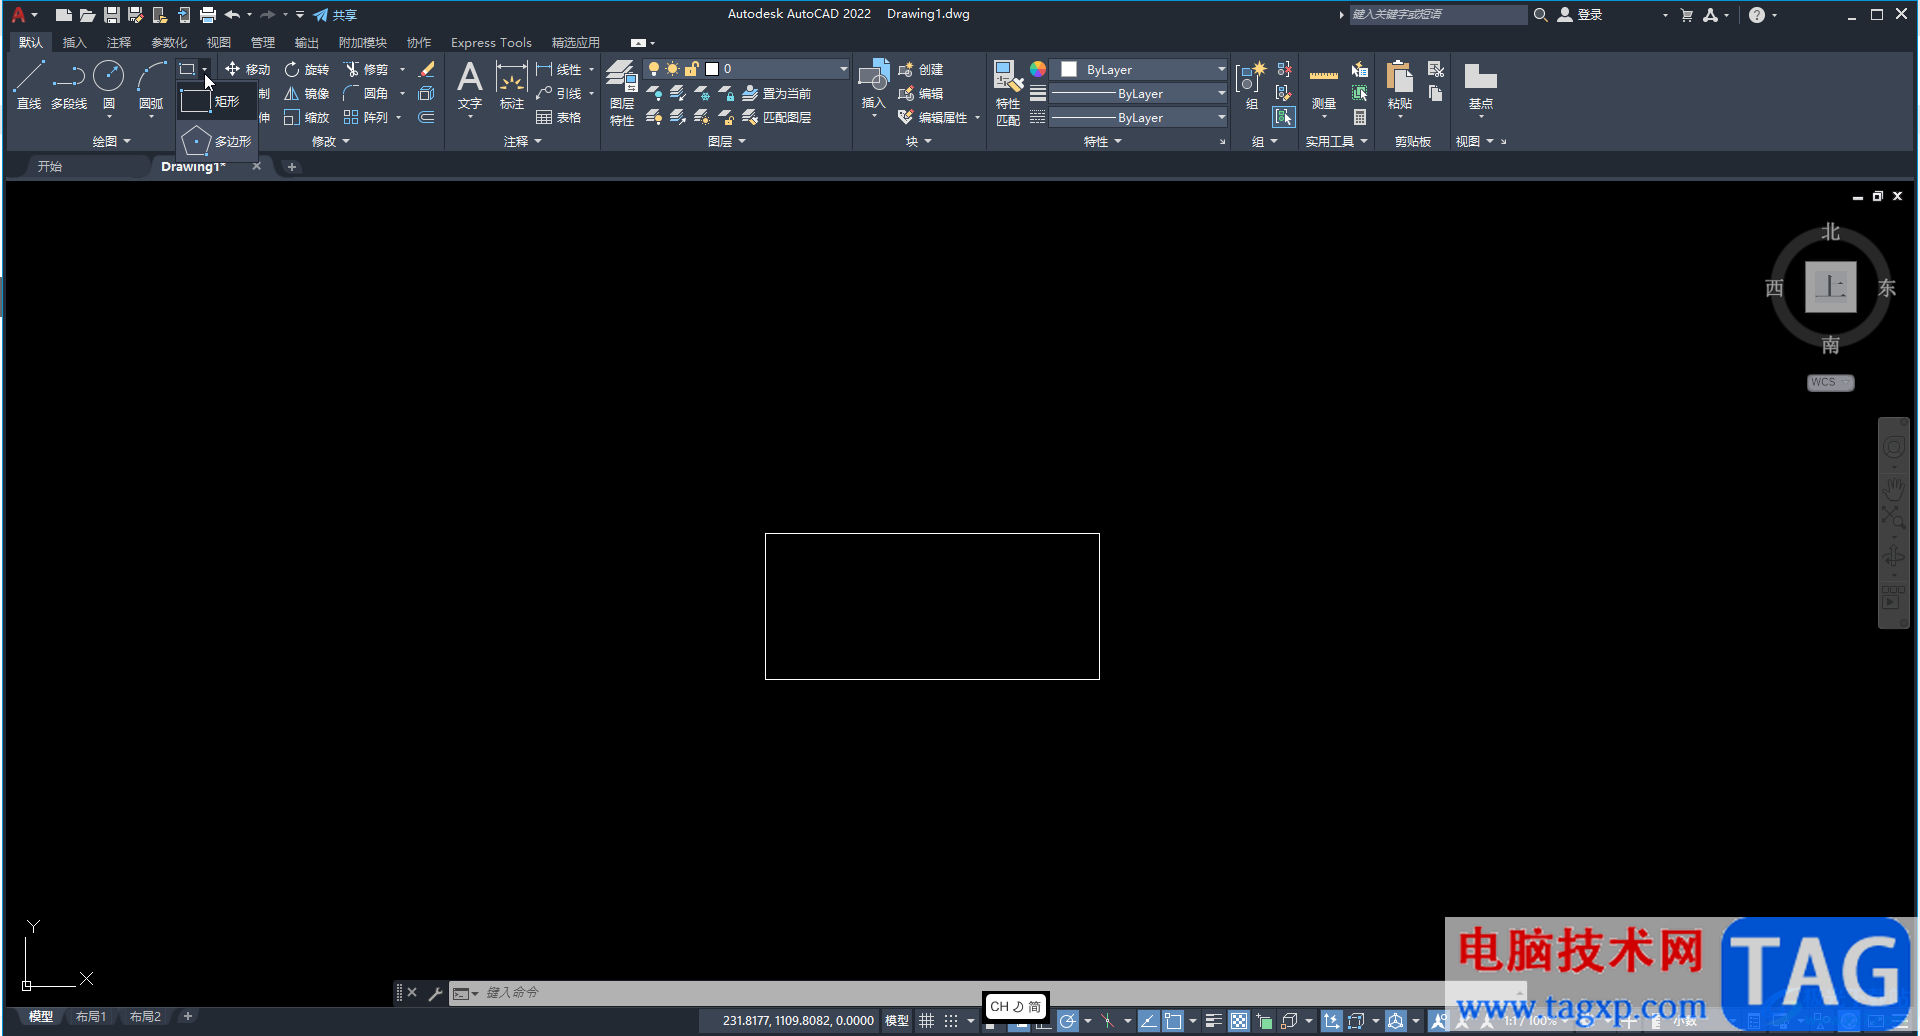
Task: Click Match Layer (匹配图层)
Action: point(777,117)
